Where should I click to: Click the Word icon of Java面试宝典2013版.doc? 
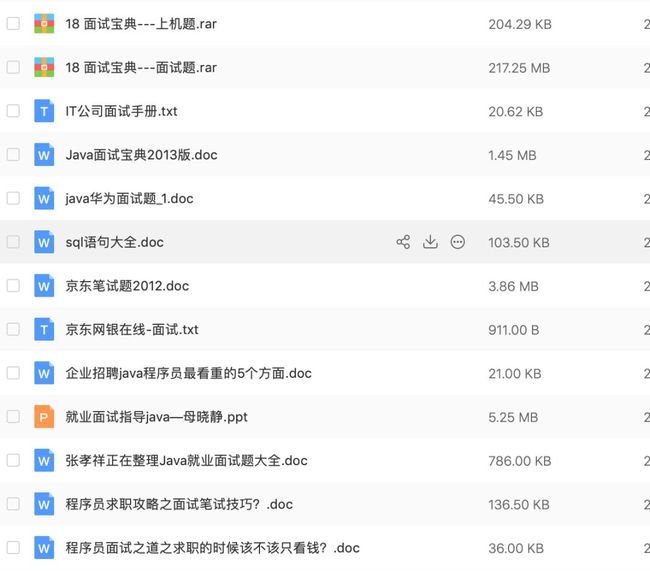(44, 155)
